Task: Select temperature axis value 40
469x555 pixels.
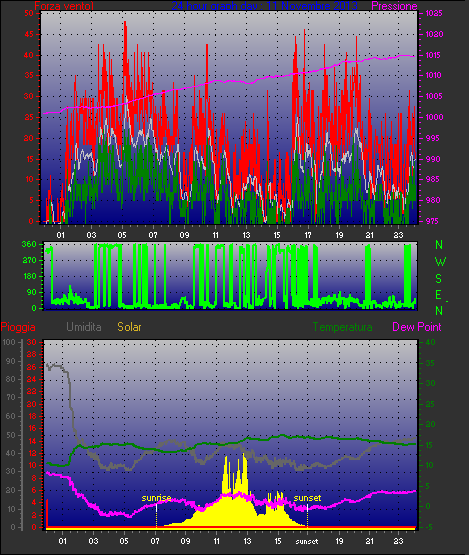Action: tap(430, 342)
